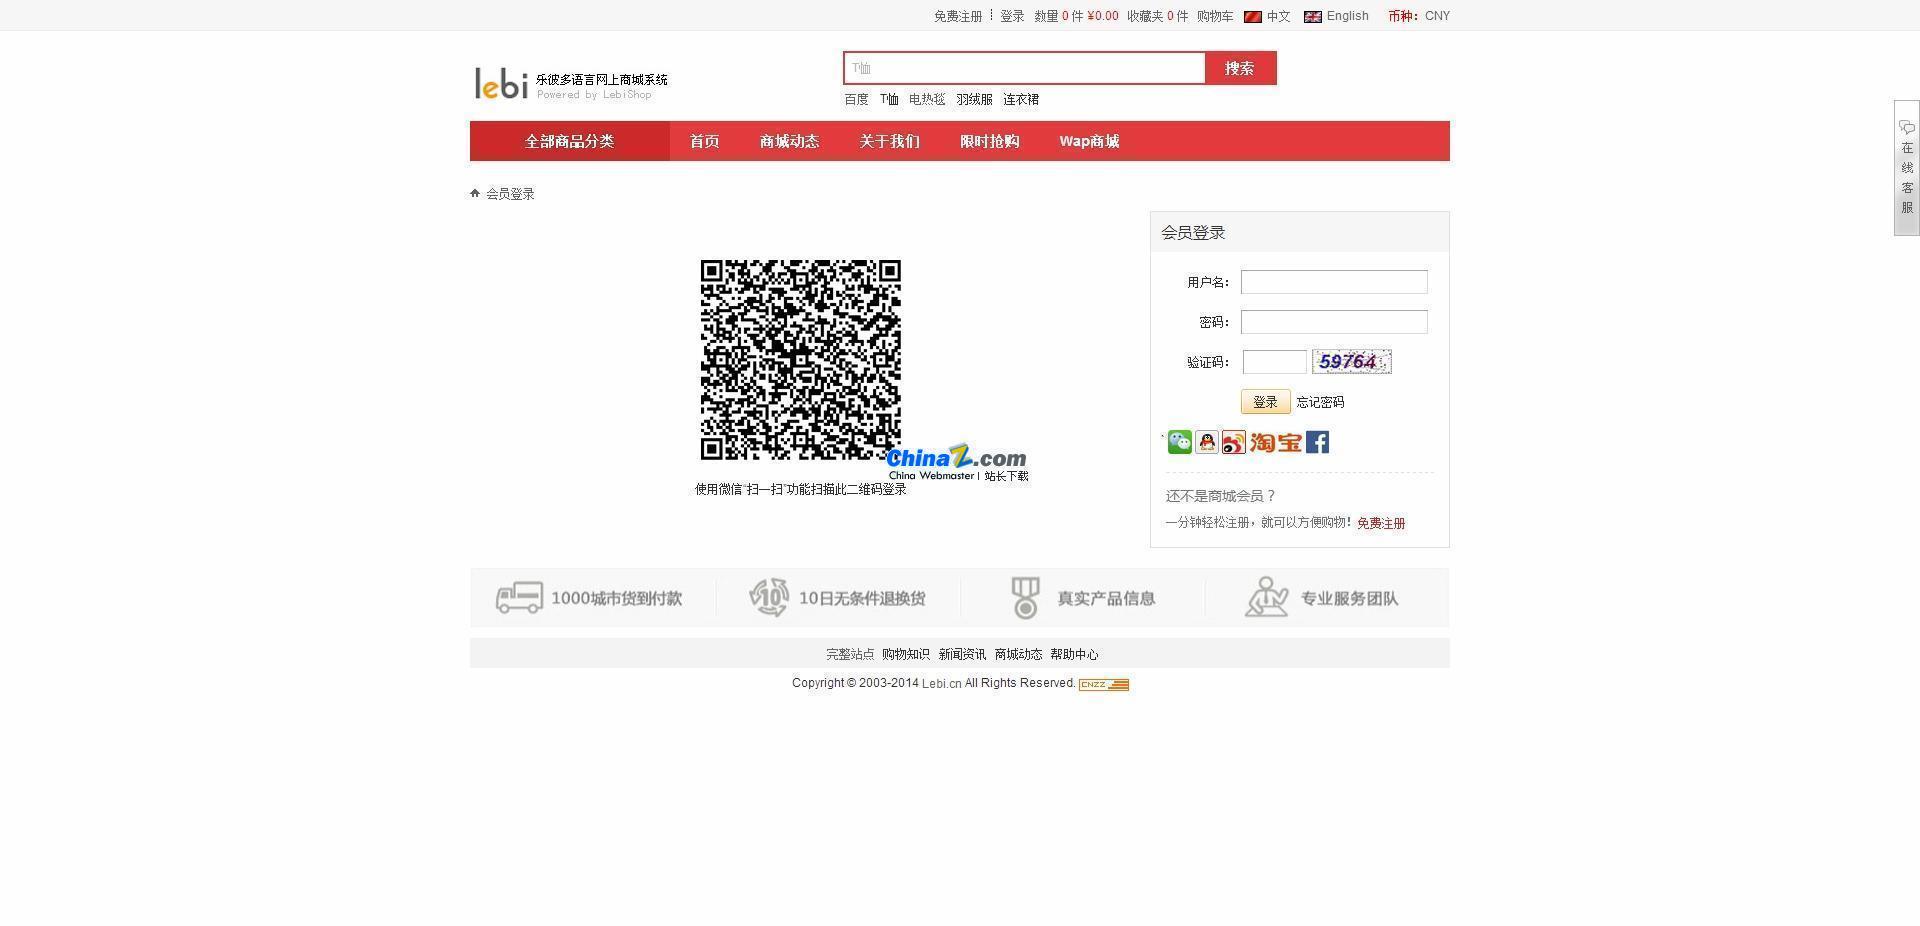The width and height of the screenshot is (1920, 926).
Task: Click the delivery truck icon
Action: (519, 598)
